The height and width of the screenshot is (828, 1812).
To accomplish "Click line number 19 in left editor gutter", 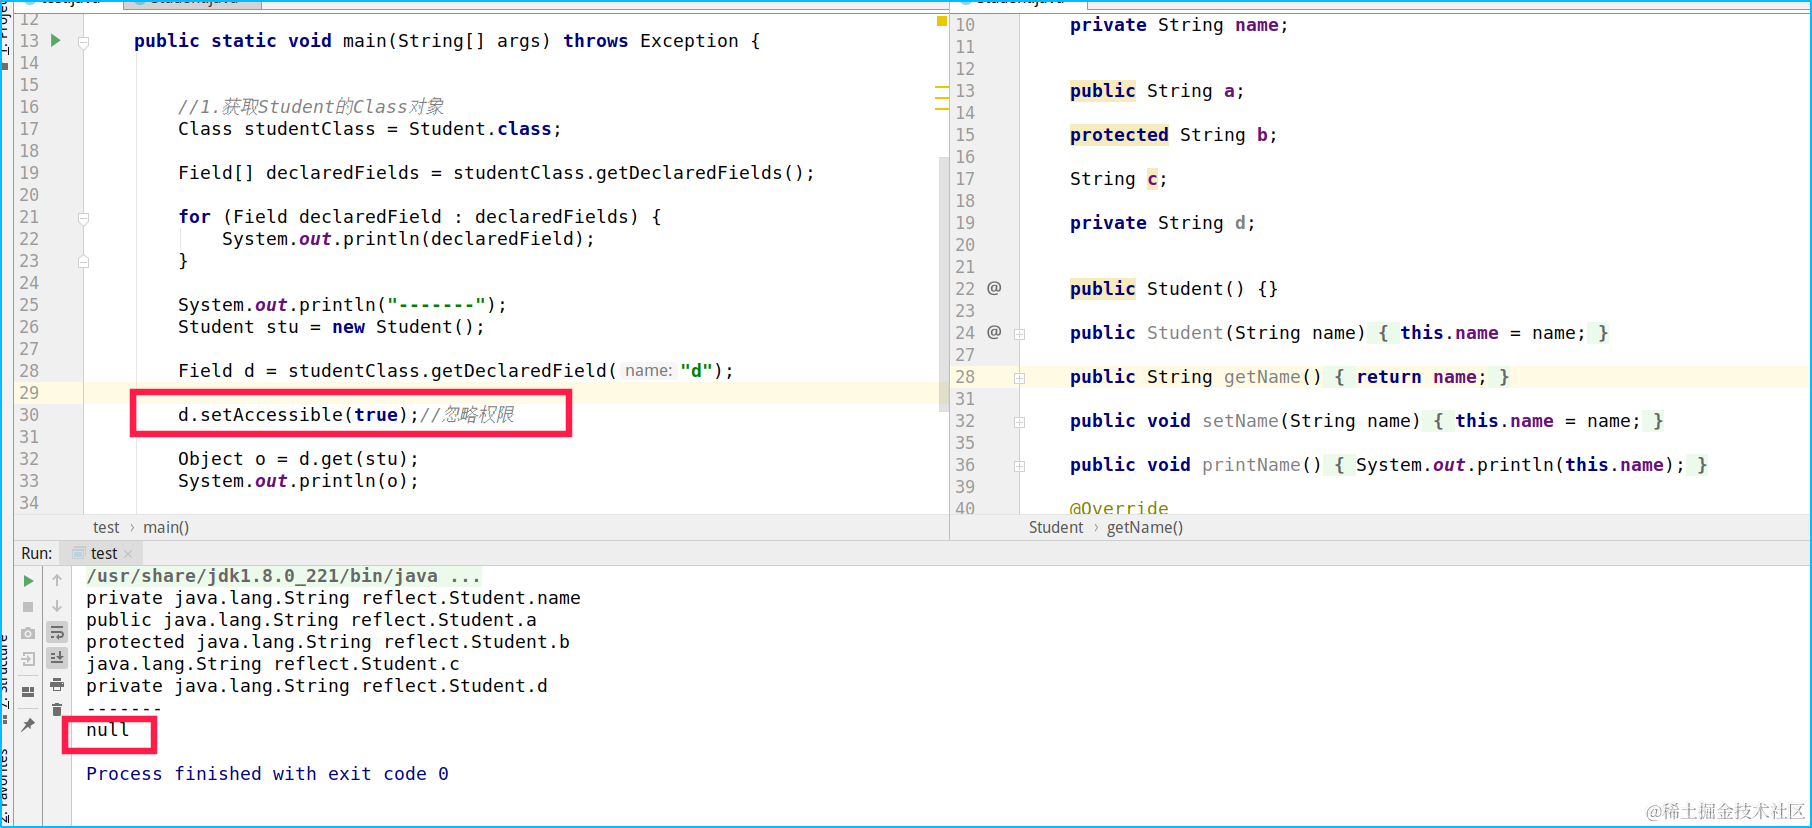I will (29, 173).
